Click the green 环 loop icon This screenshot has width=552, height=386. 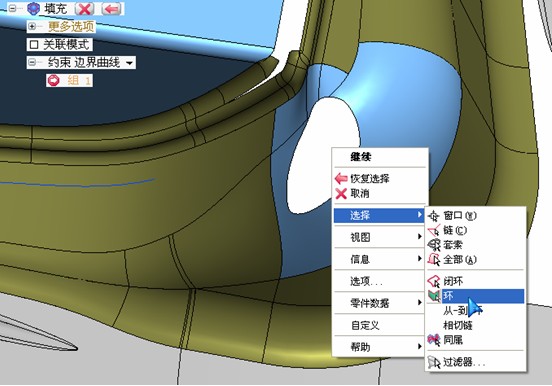point(434,296)
